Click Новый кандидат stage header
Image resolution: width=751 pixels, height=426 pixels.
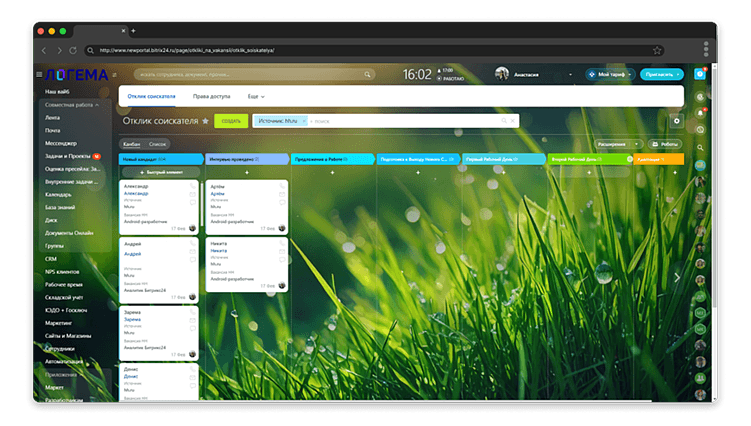coord(161,159)
